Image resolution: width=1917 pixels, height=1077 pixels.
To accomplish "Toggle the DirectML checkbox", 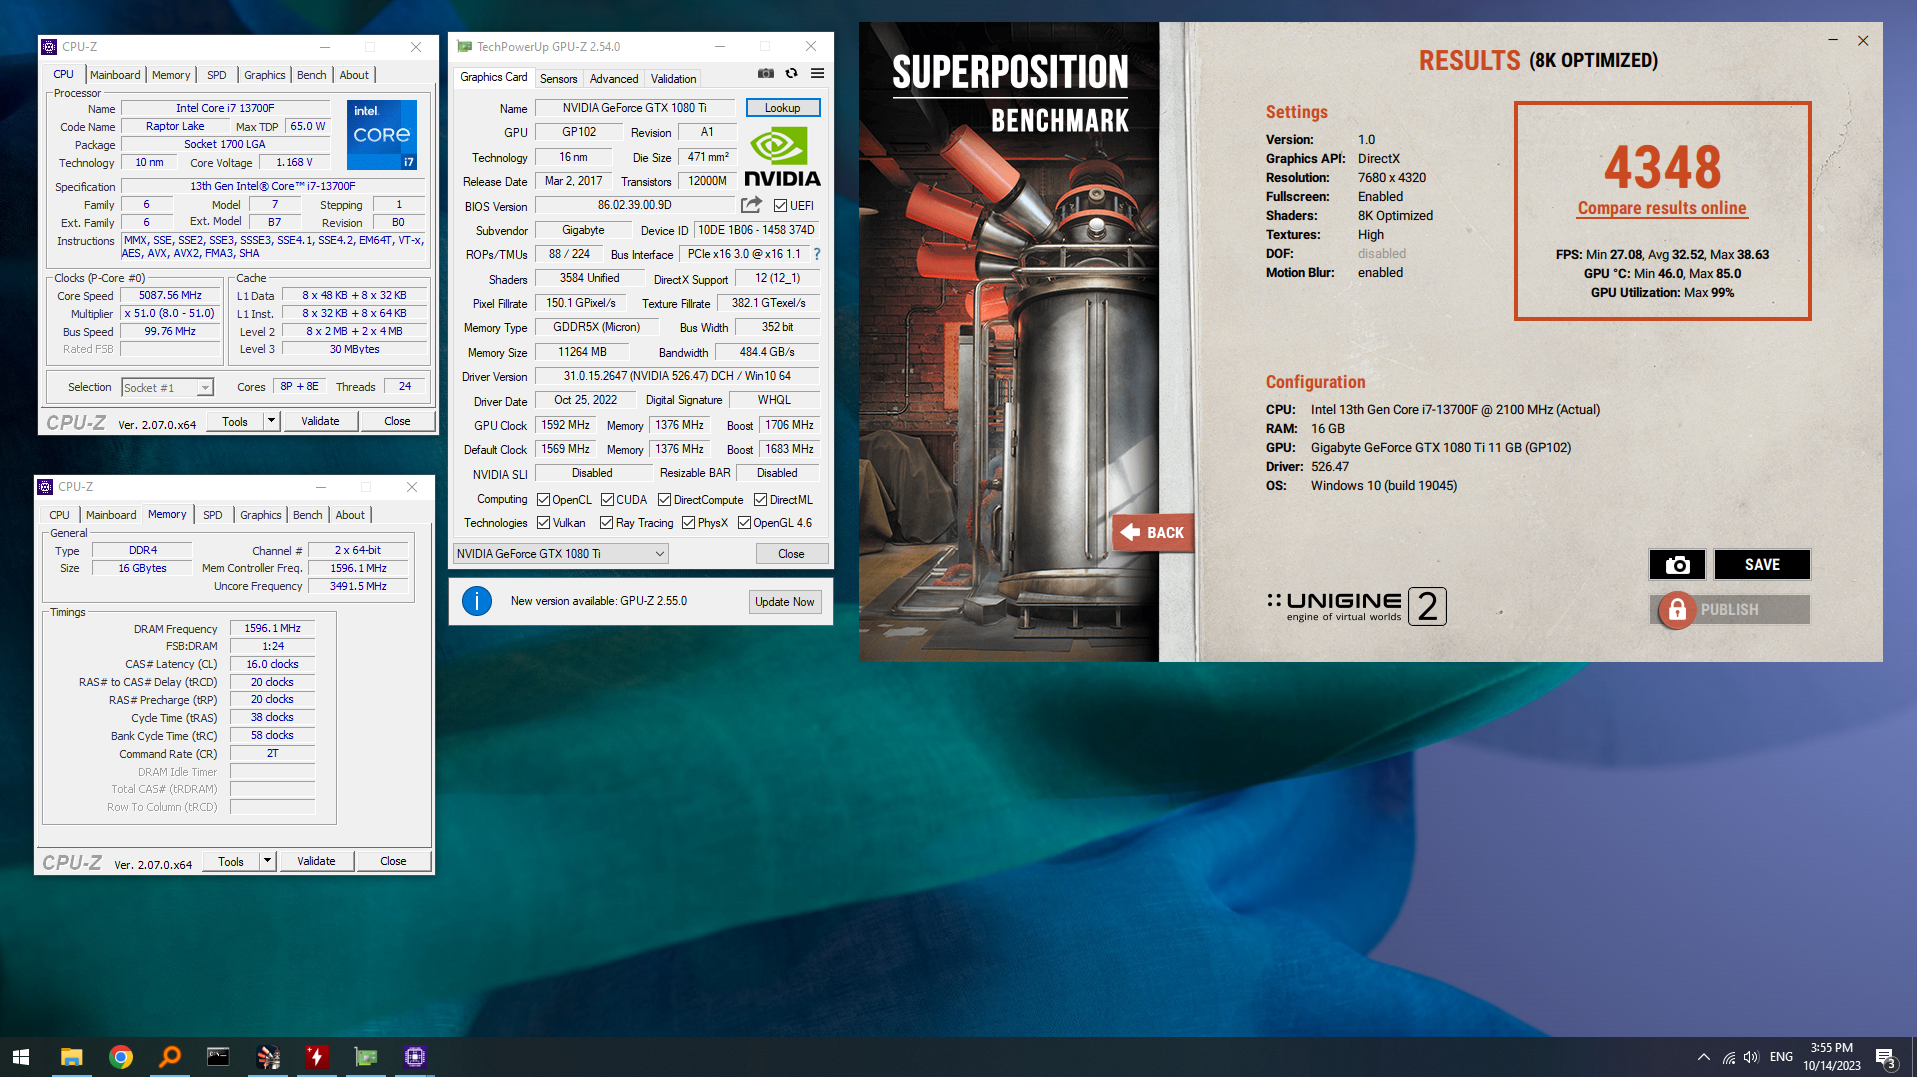I will coord(760,500).
